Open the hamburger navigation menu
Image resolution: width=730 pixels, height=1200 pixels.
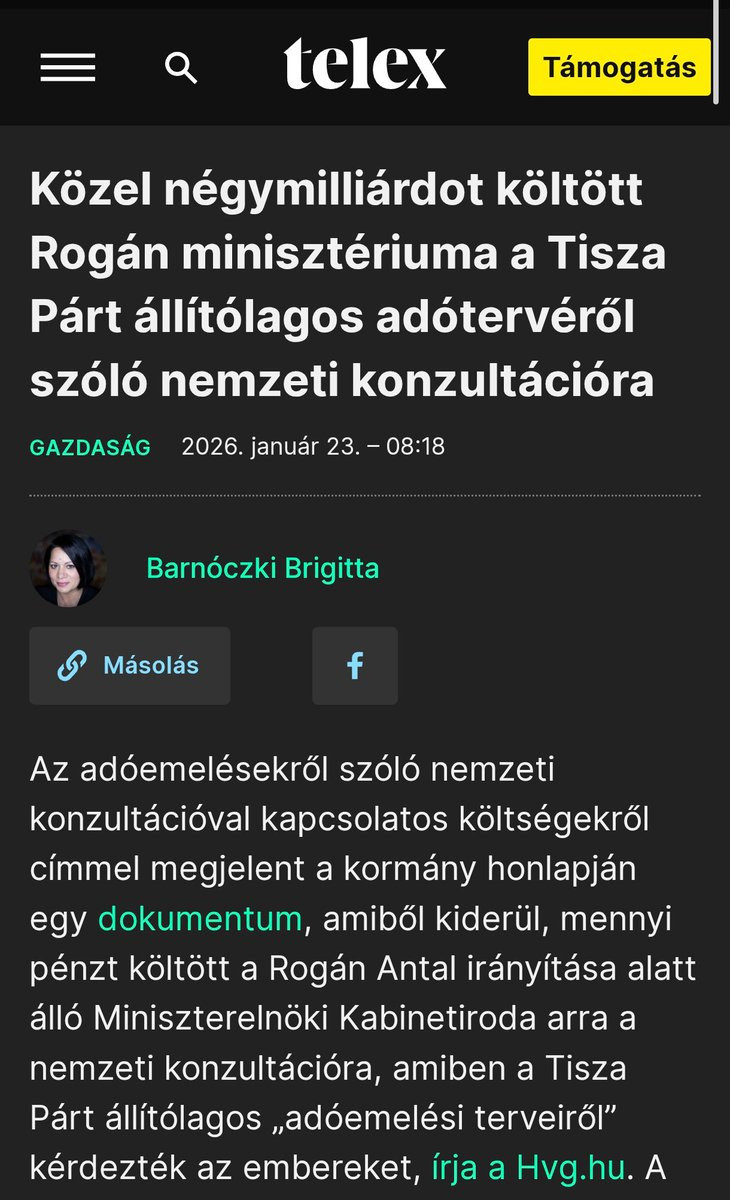[67, 68]
